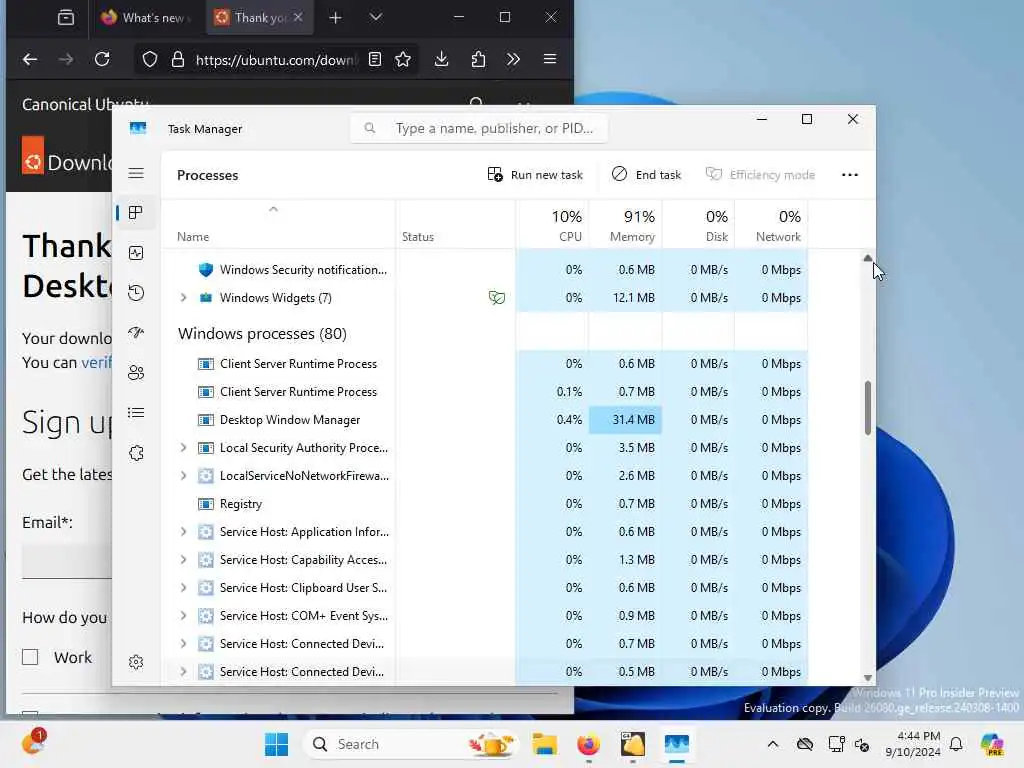Image resolution: width=1024 pixels, height=768 pixels.
Task: Open Windows Start menu
Action: (277, 744)
